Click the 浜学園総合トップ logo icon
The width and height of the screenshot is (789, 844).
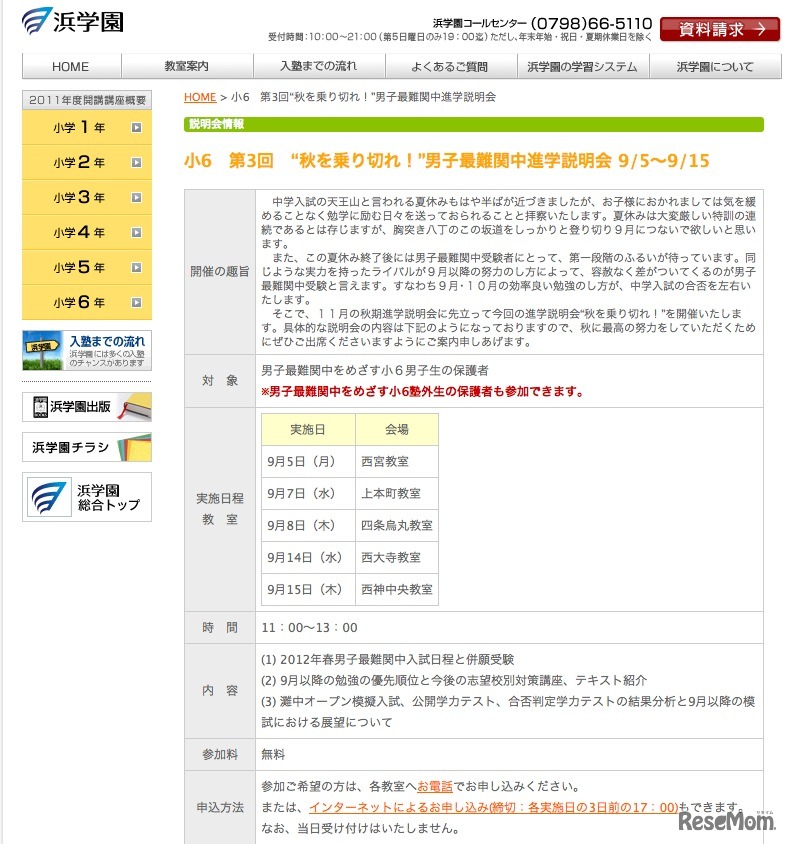point(49,497)
